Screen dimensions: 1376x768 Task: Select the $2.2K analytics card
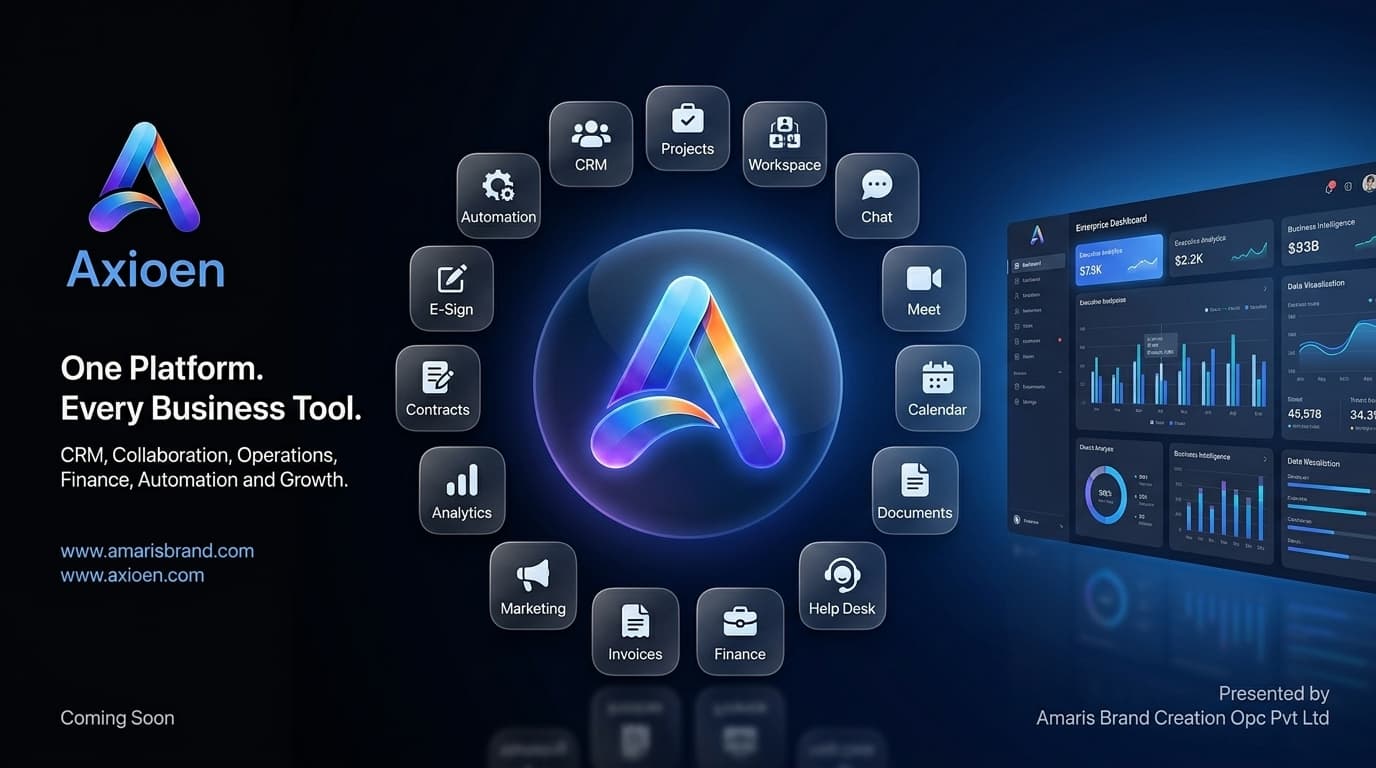coord(1221,250)
